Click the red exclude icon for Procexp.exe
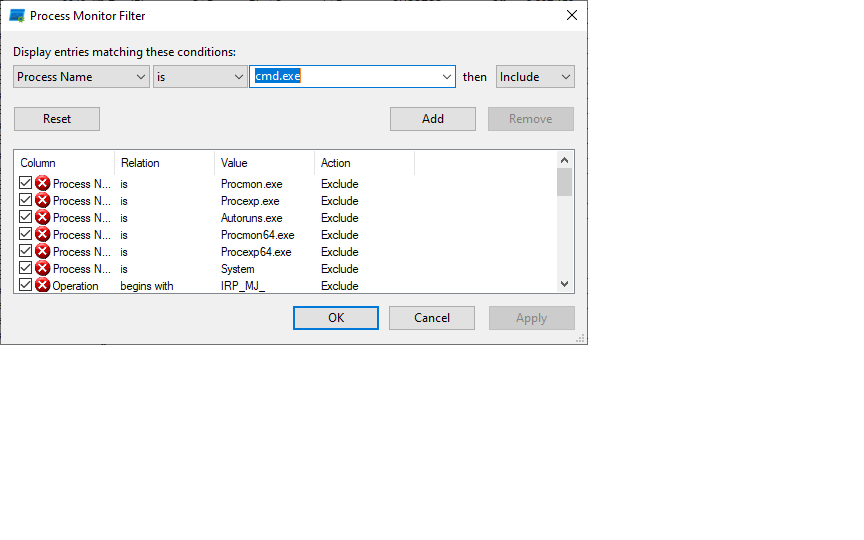The image size is (864, 540). [x=43, y=201]
